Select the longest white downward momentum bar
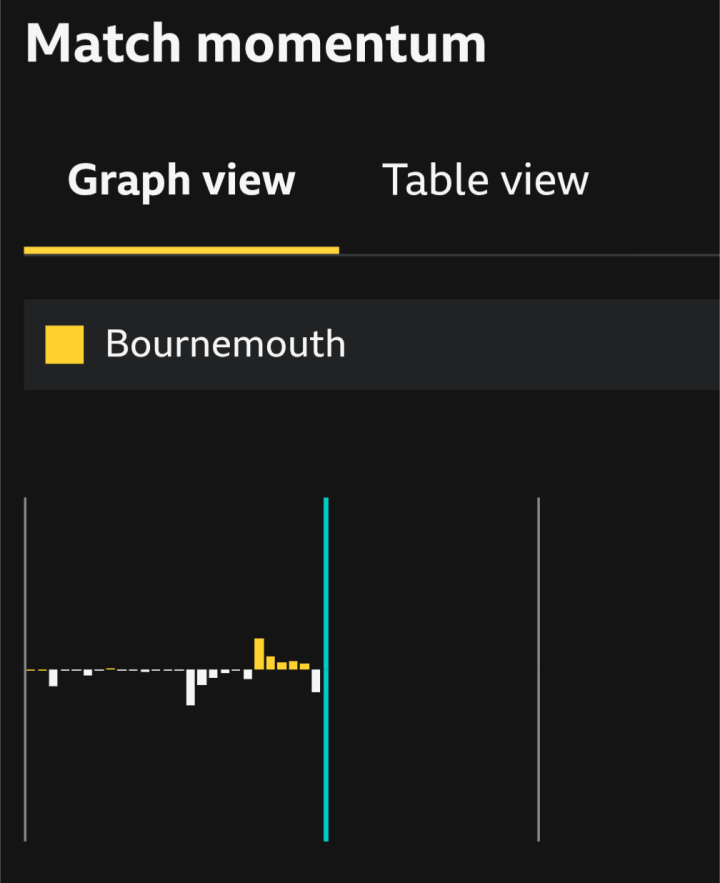Screen dimensions: 720x883 (190, 687)
